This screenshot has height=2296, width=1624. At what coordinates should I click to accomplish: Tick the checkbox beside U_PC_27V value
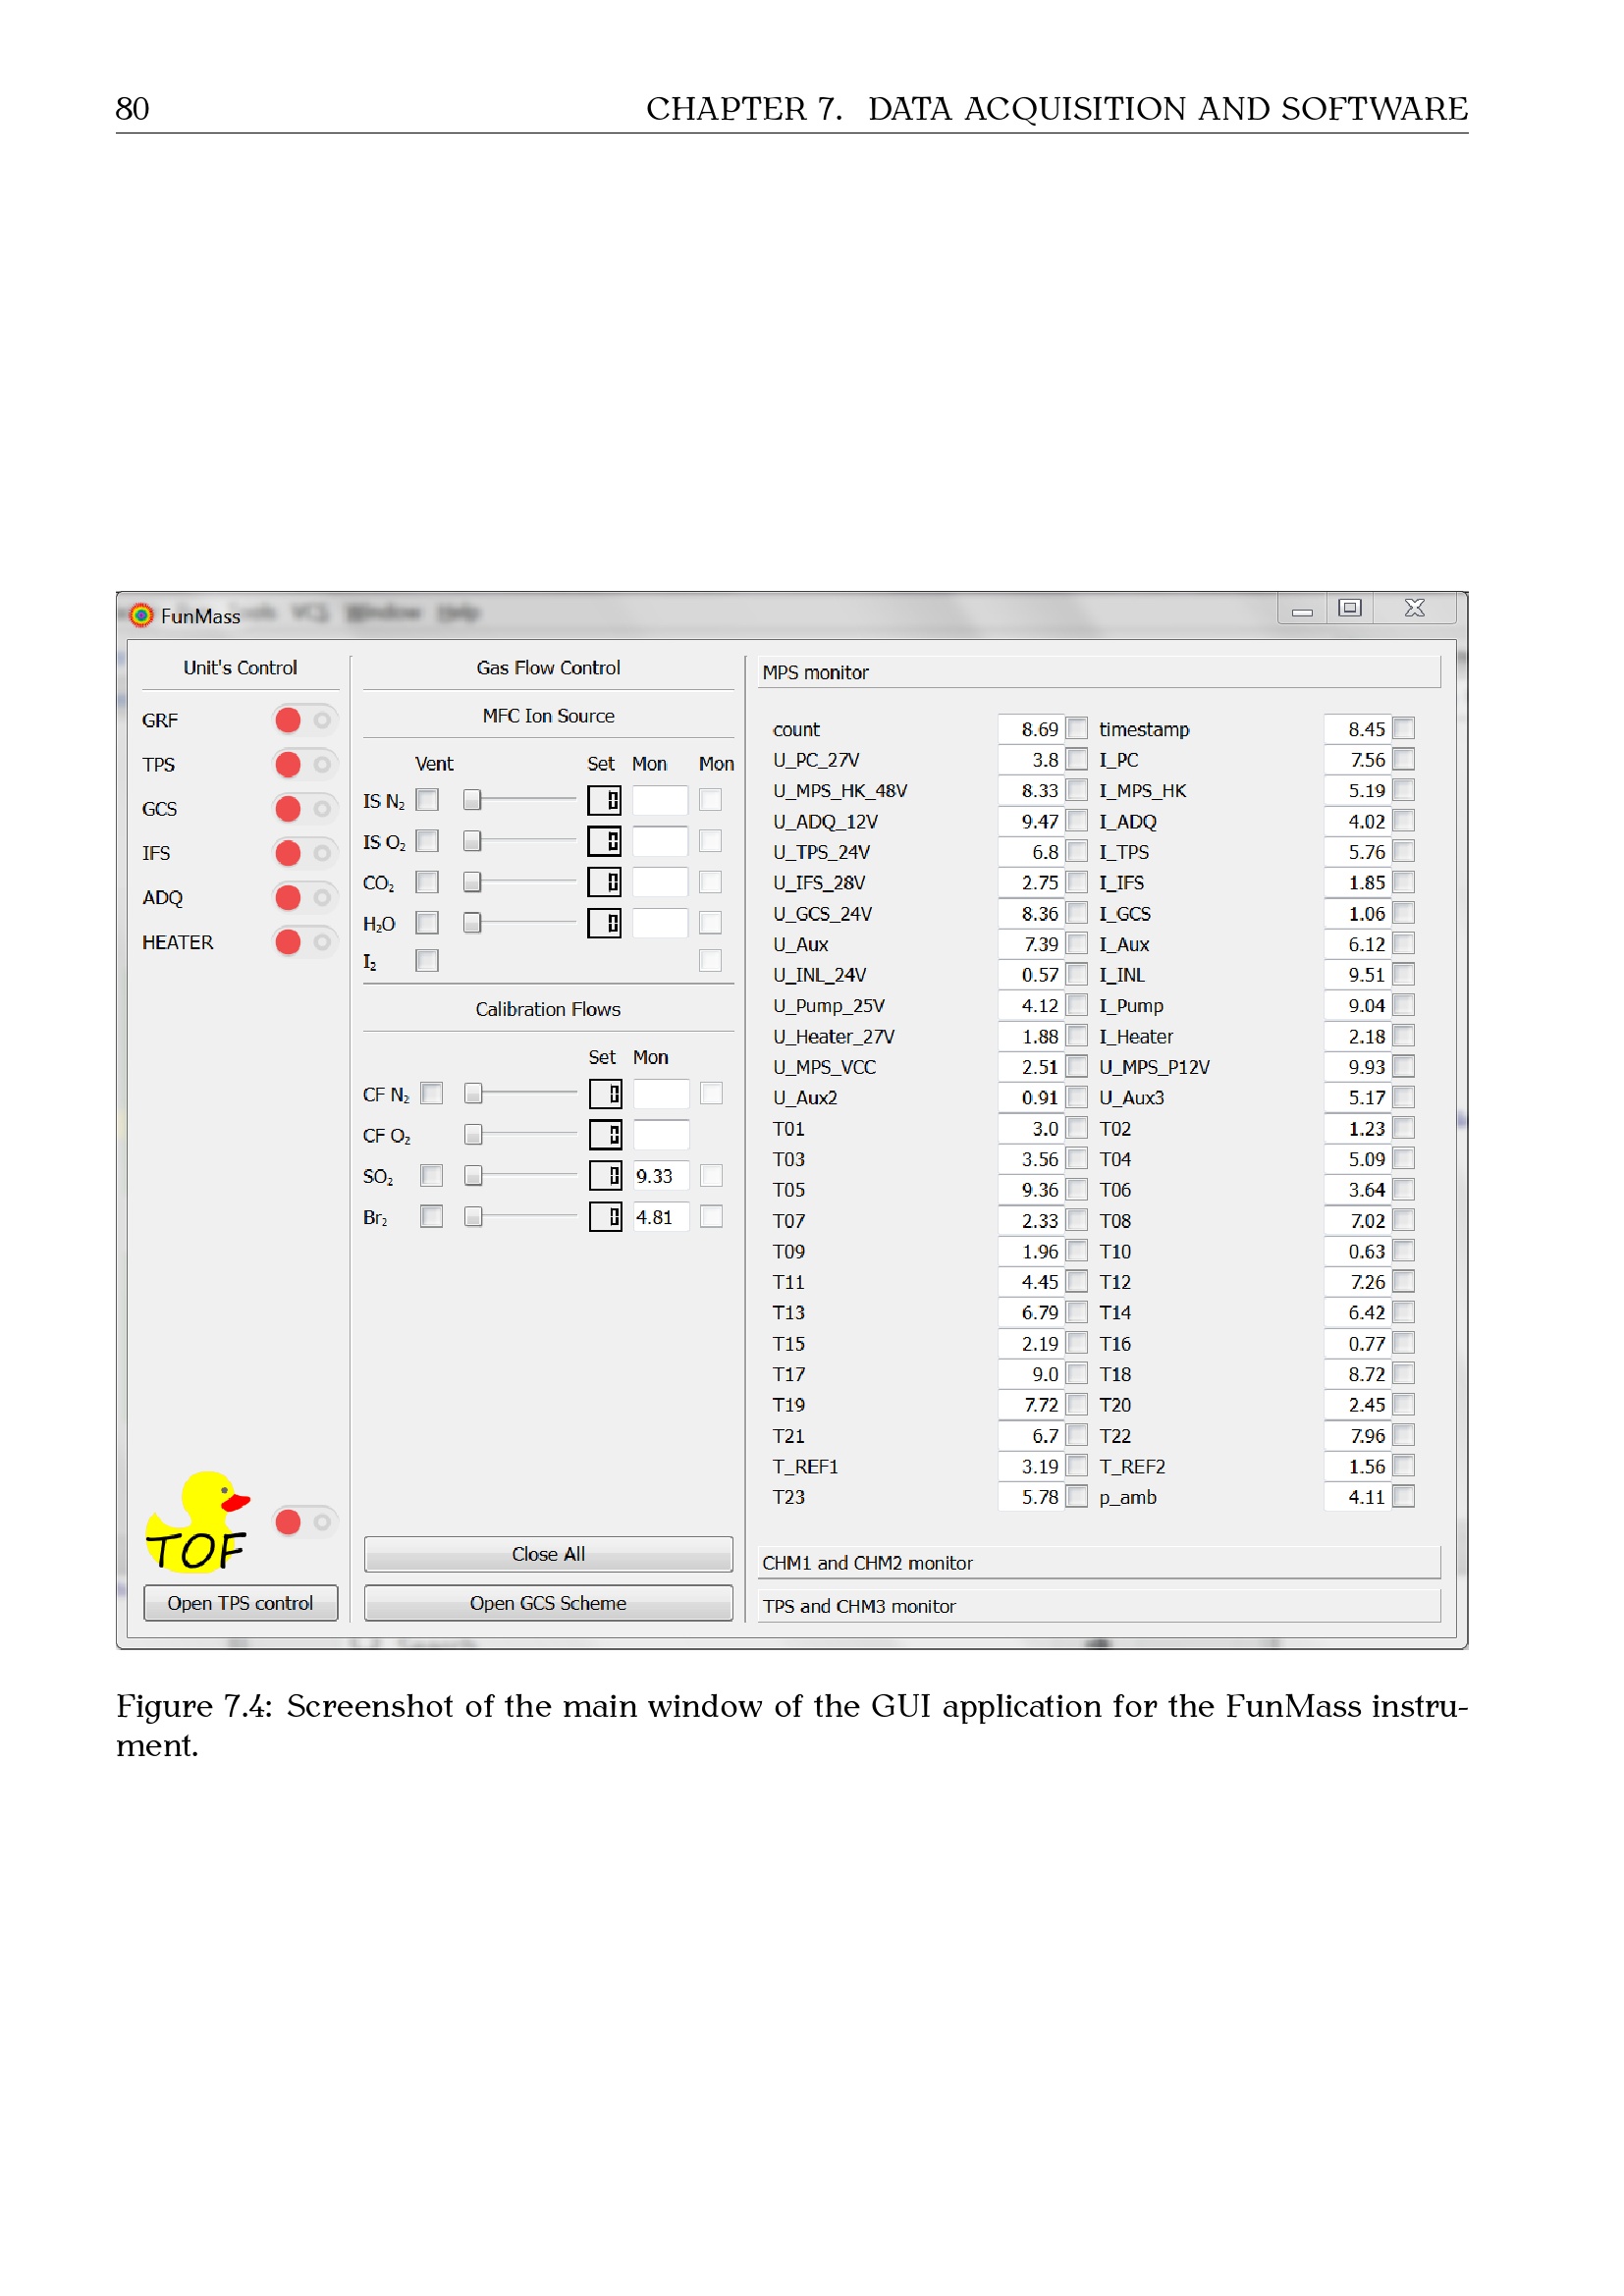(1077, 760)
